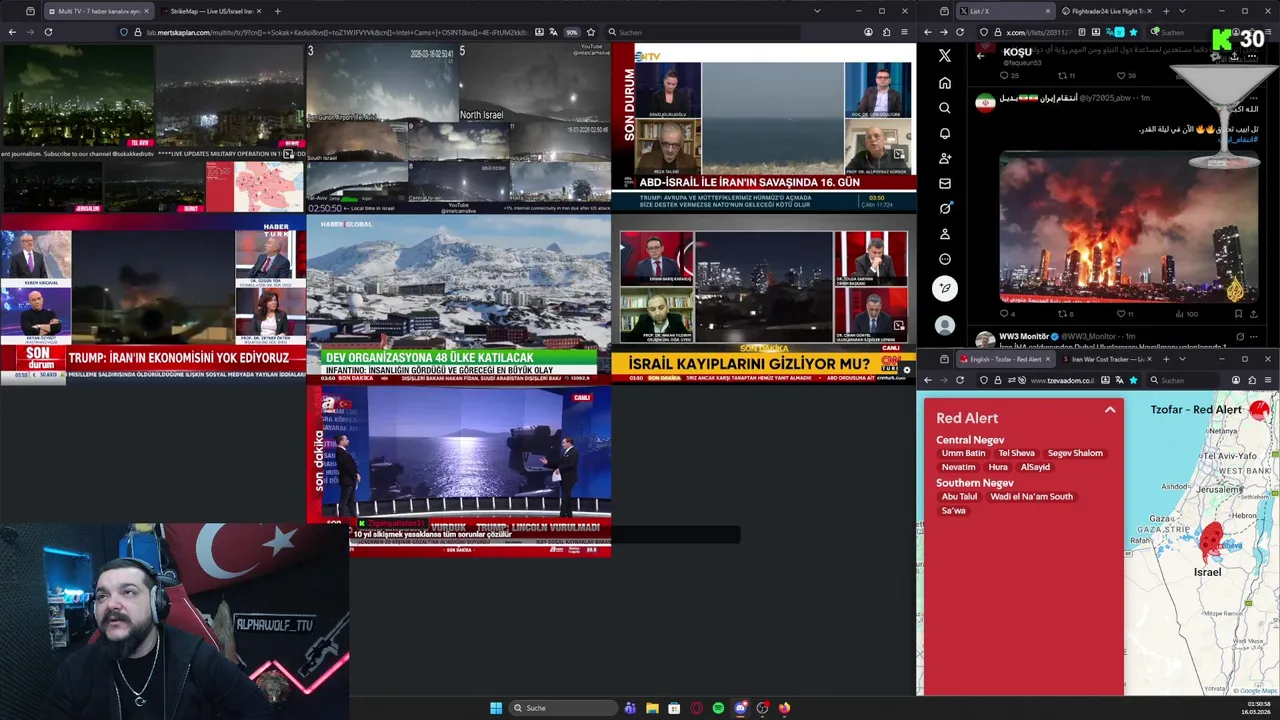Open translate icon in Multi TV address bar
Viewport: 1280px width, 720px height.
coord(554,32)
